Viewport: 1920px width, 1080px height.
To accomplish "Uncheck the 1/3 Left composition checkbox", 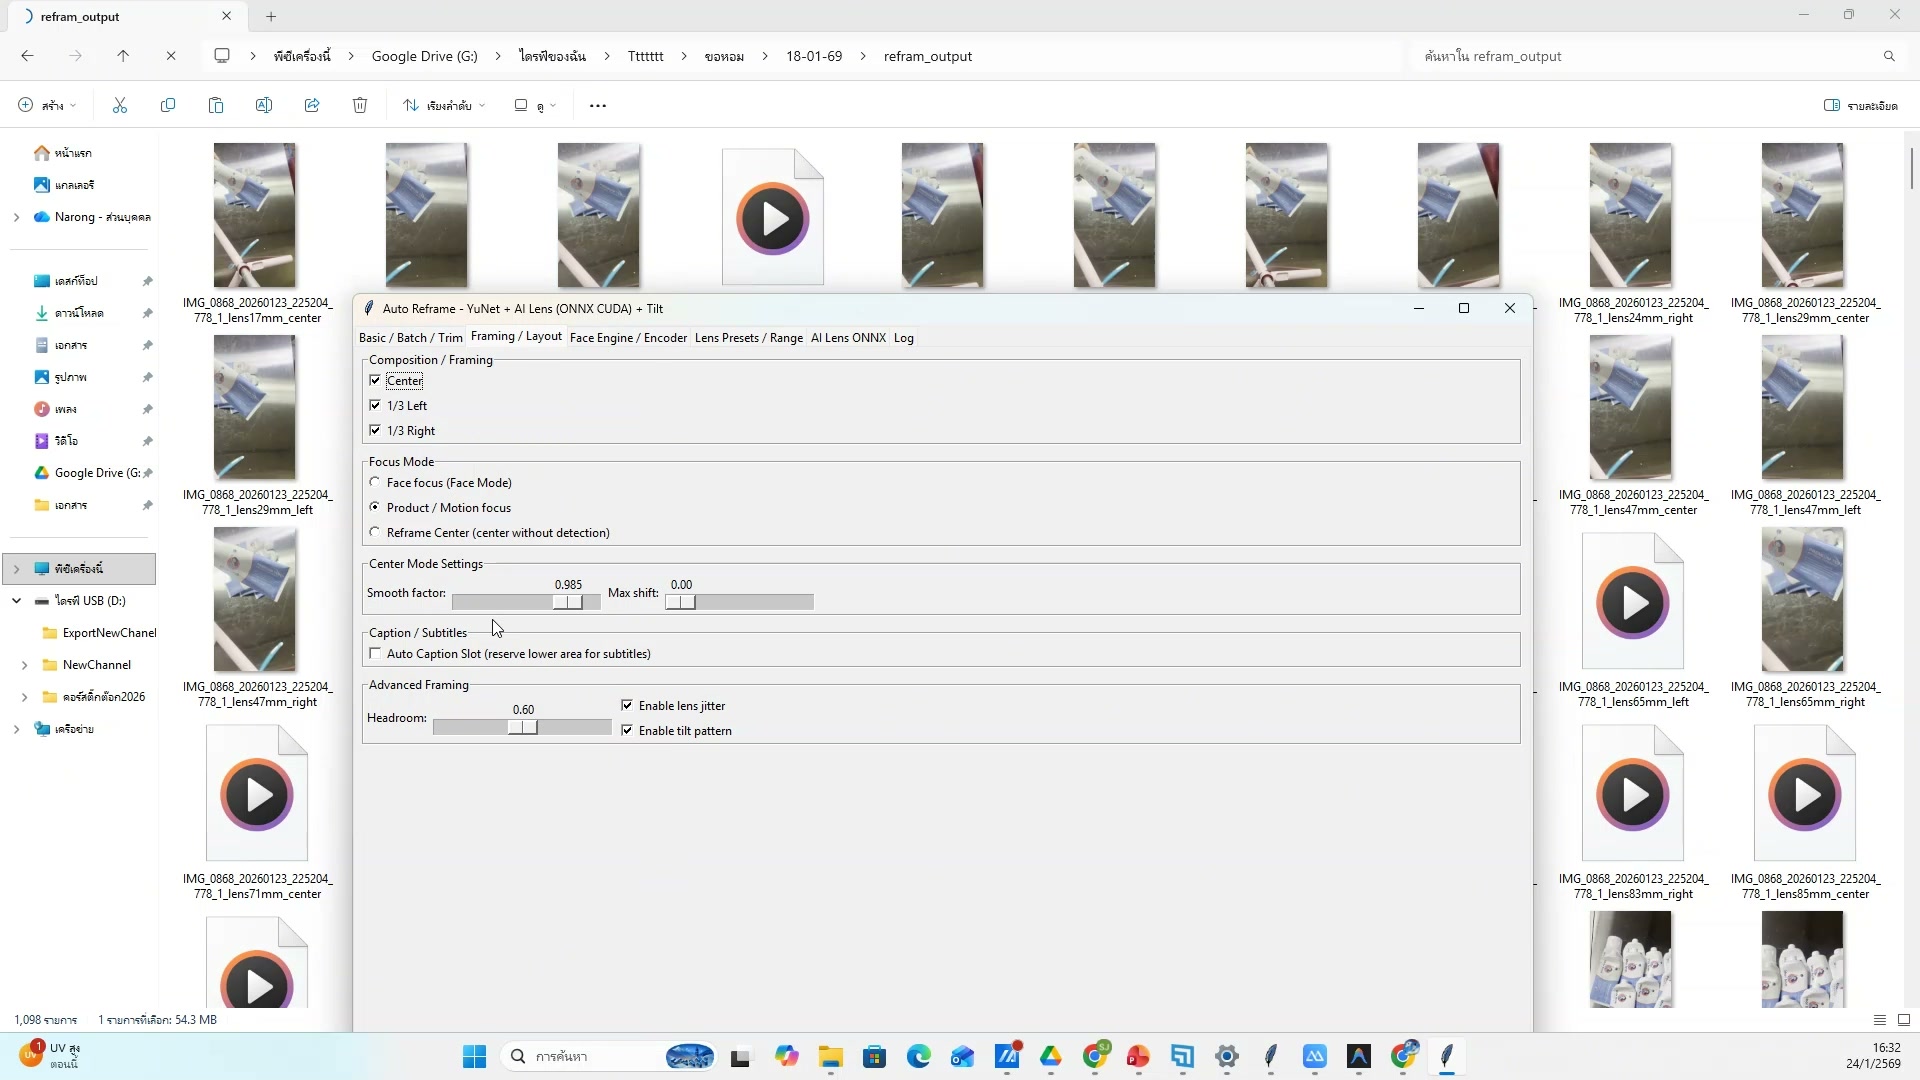I will point(375,405).
